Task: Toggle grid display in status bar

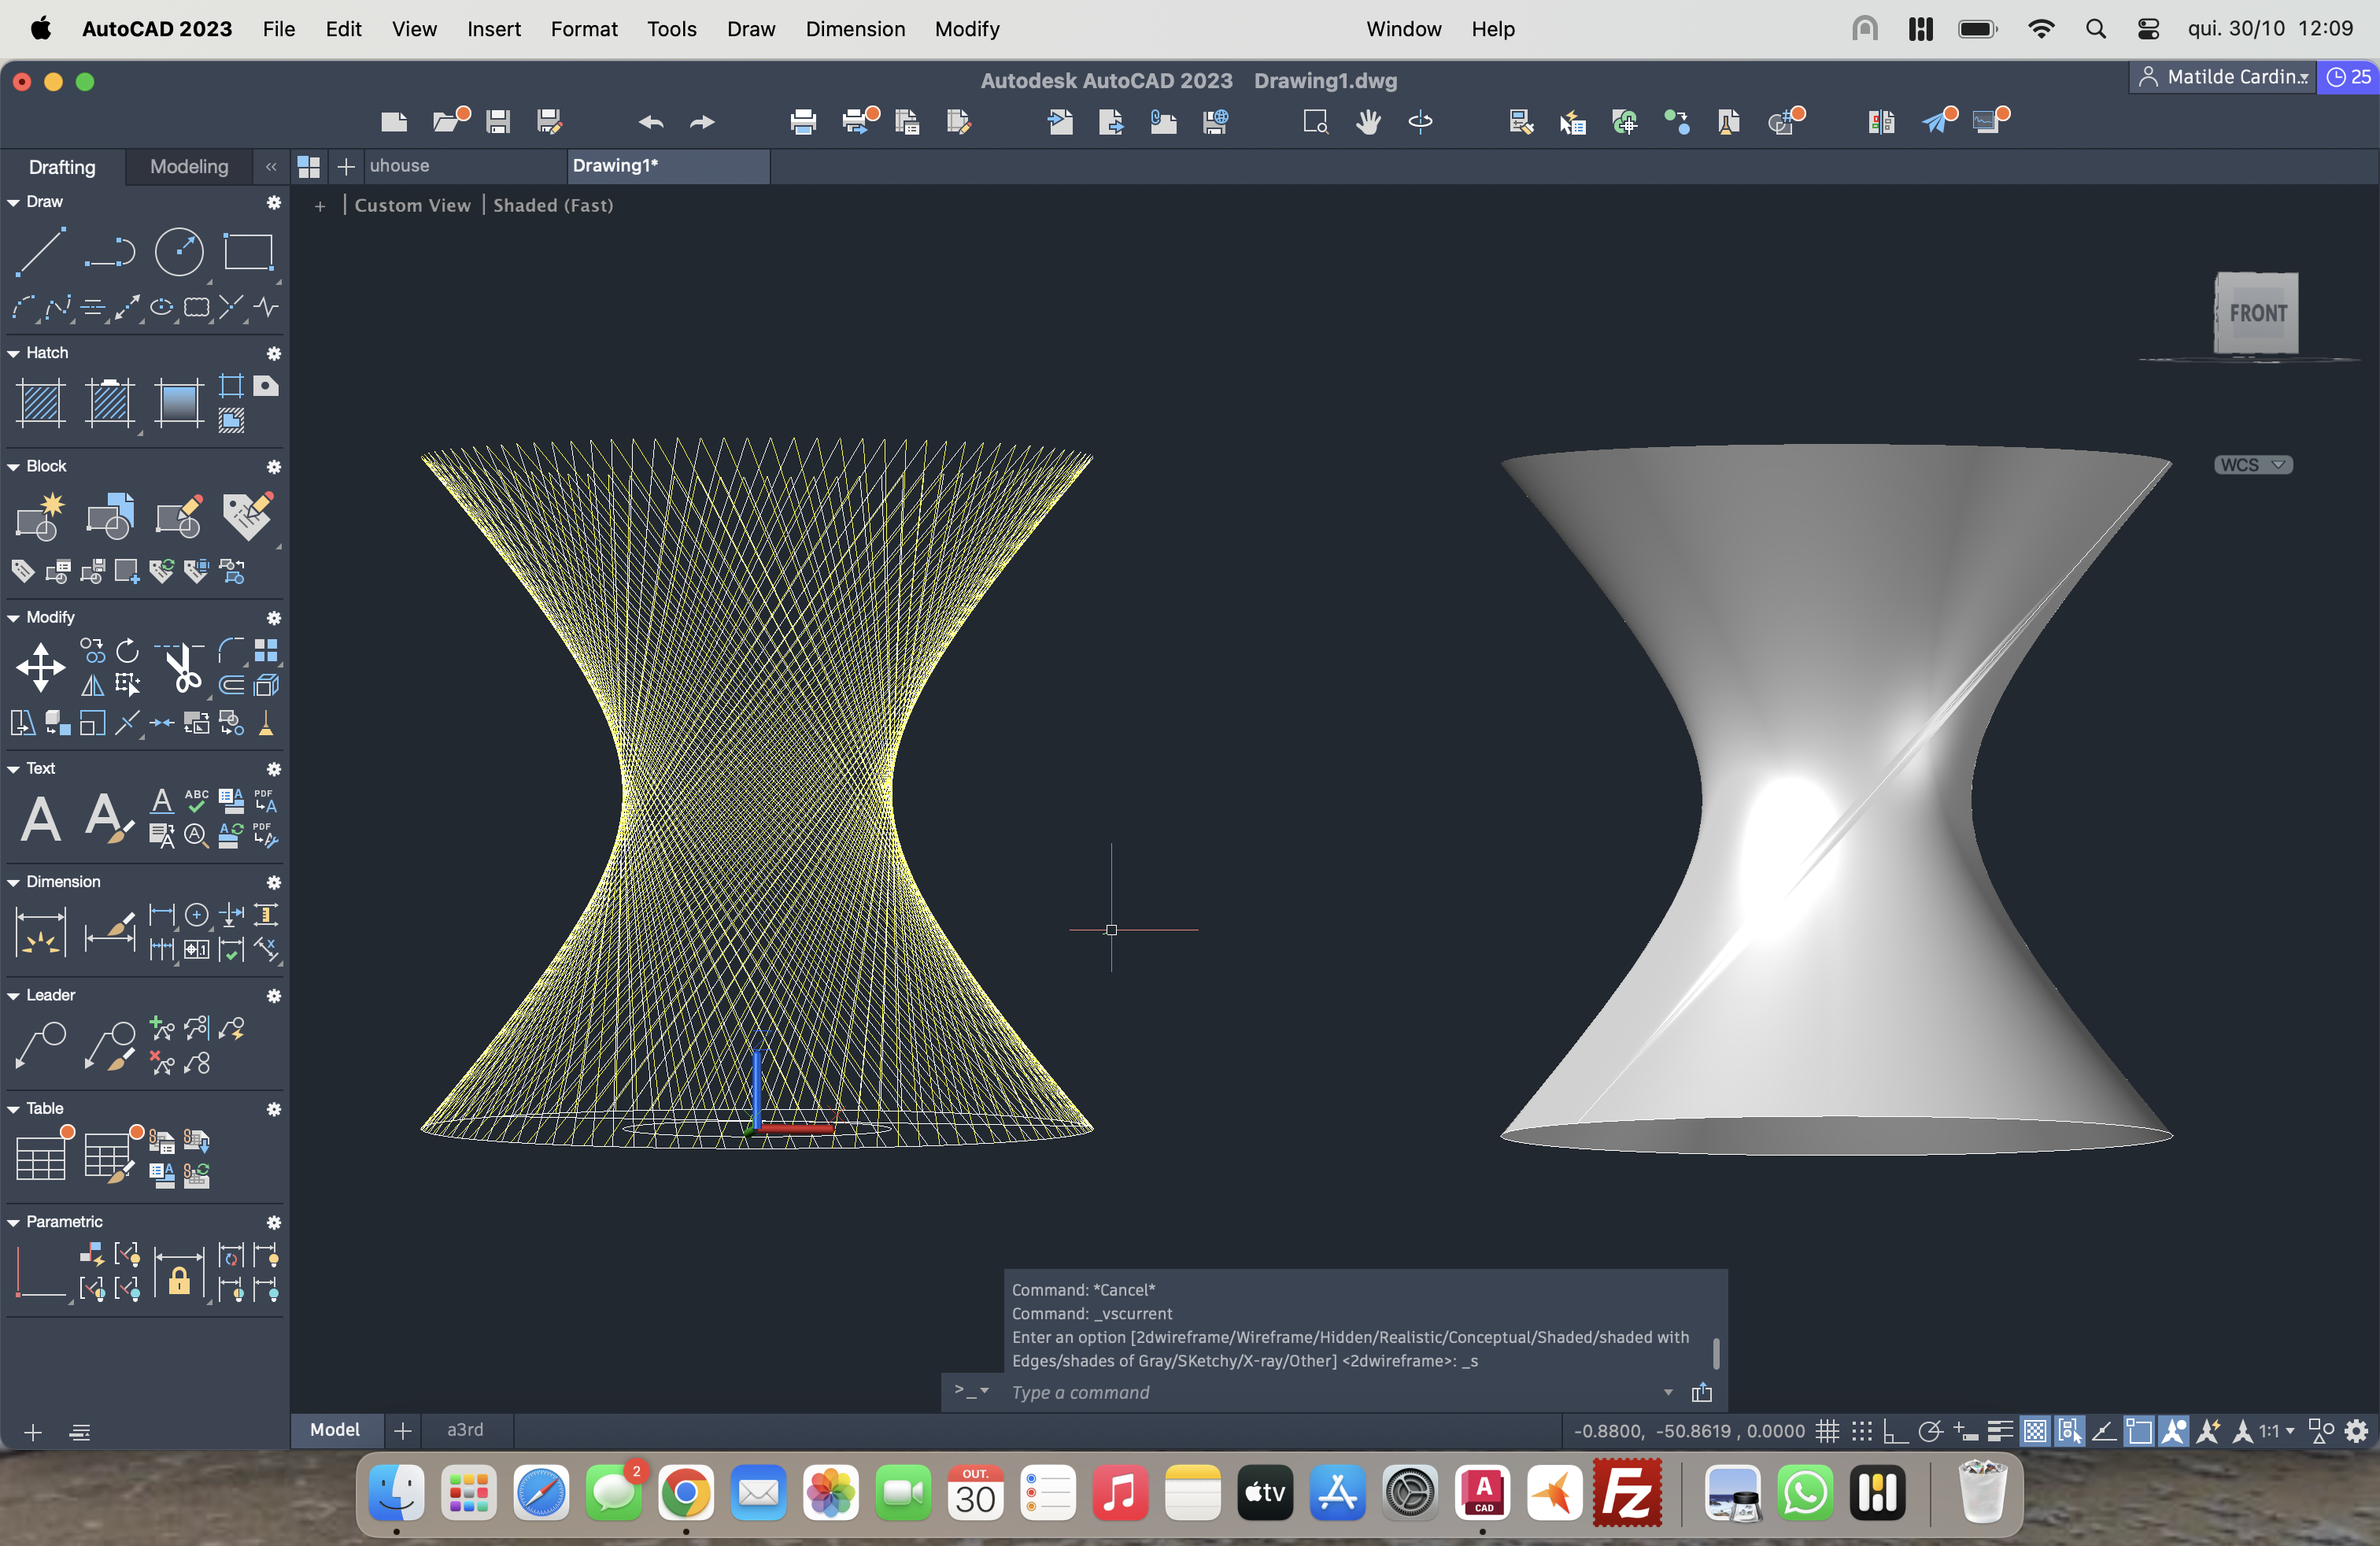Action: pos(1827,1431)
